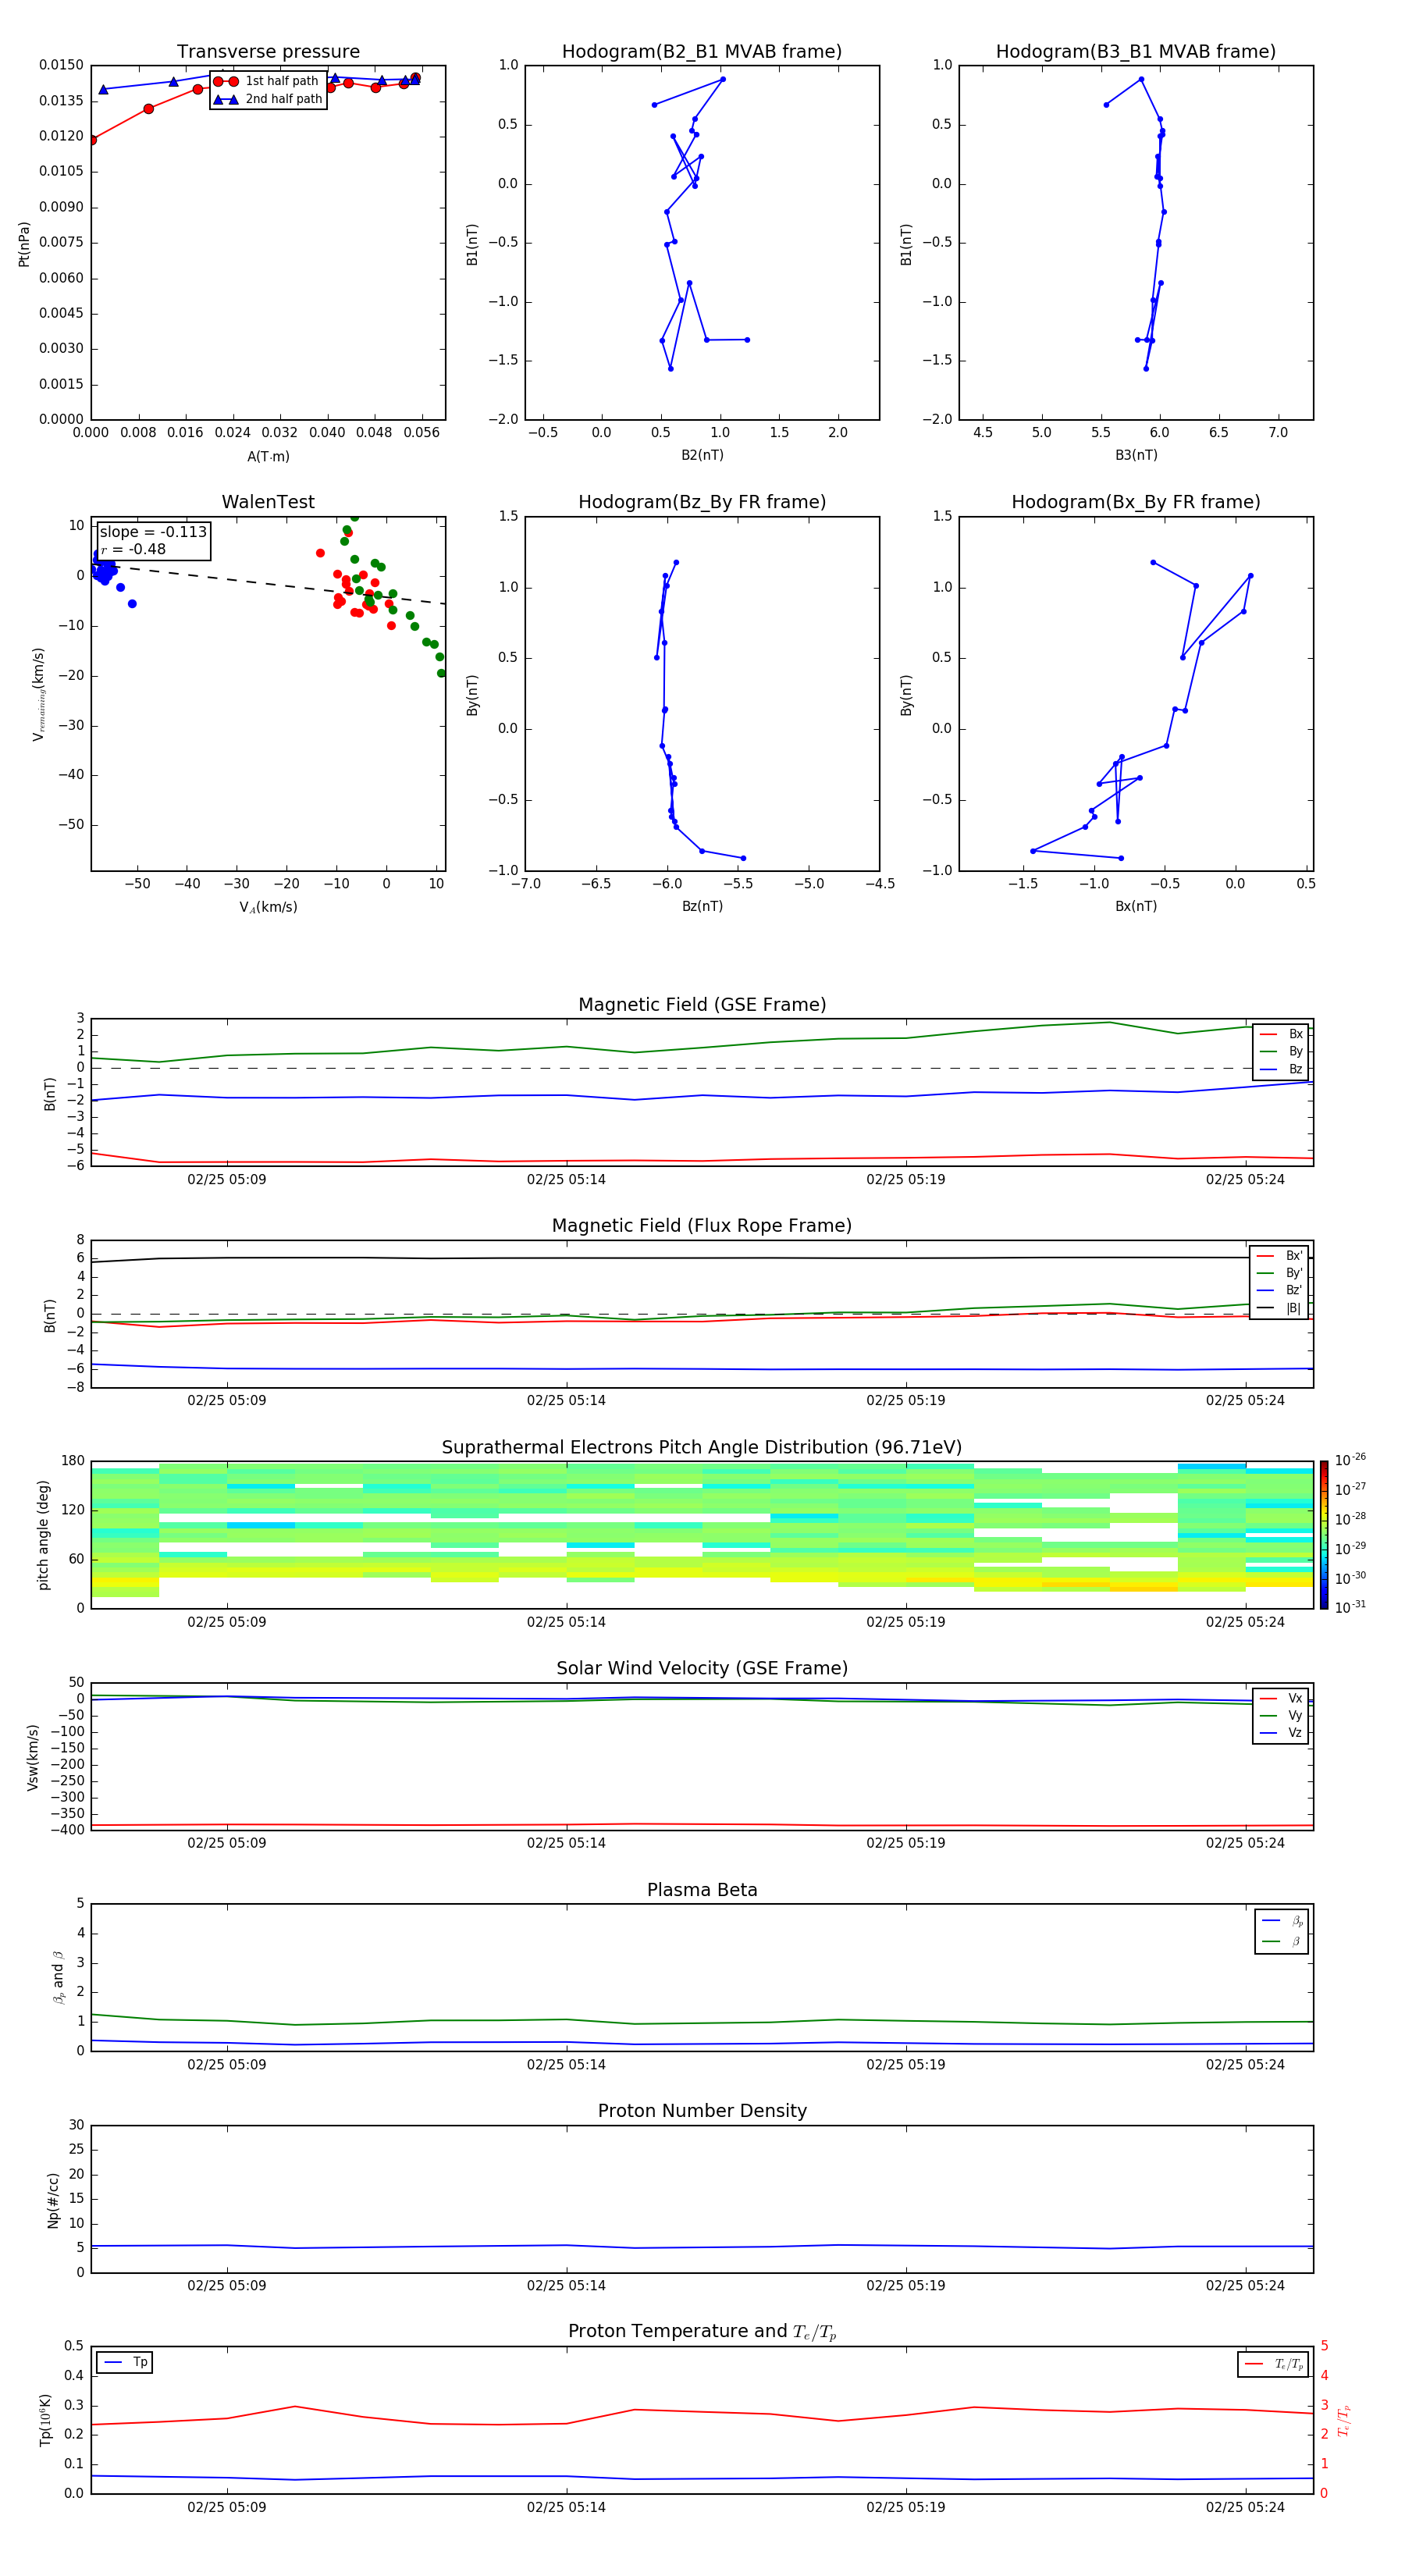Click '02/25 05:19' tick under proton density
1405x2576 pixels.
pyautogui.click(x=905, y=2286)
